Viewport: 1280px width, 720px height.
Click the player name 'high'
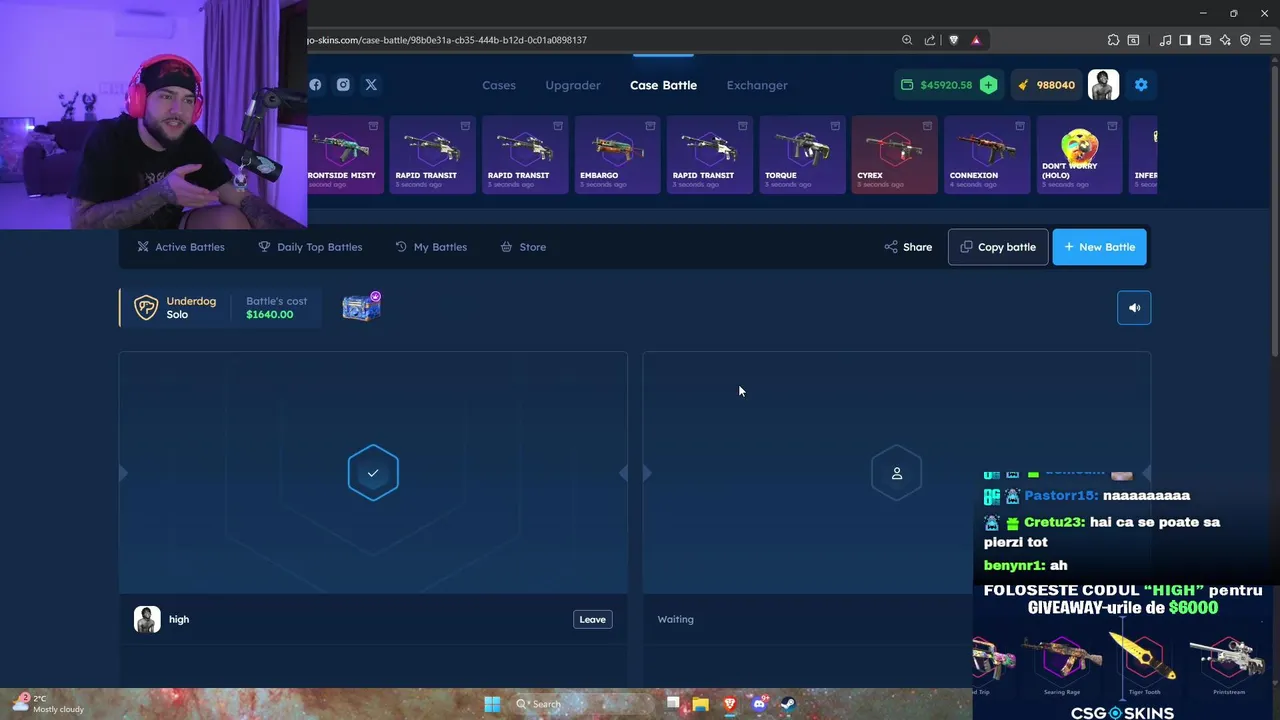pyautogui.click(x=179, y=619)
